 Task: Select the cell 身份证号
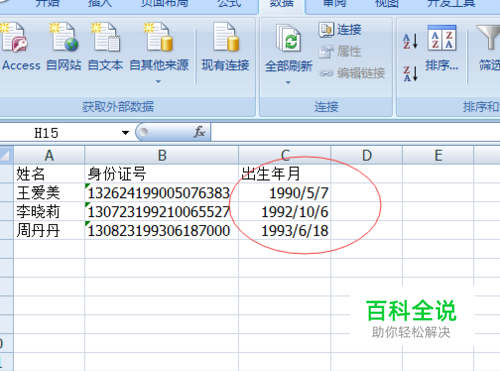point(162,174)
